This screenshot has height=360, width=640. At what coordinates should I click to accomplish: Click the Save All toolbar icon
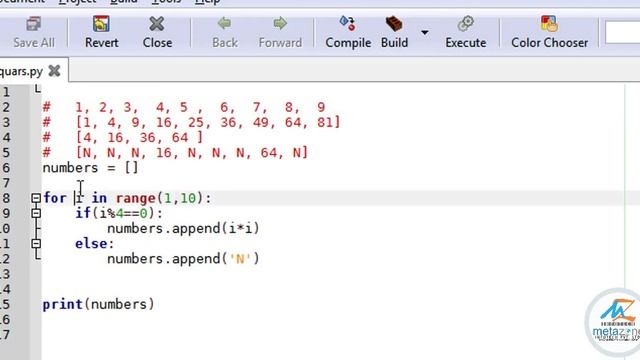pos(33,32)
